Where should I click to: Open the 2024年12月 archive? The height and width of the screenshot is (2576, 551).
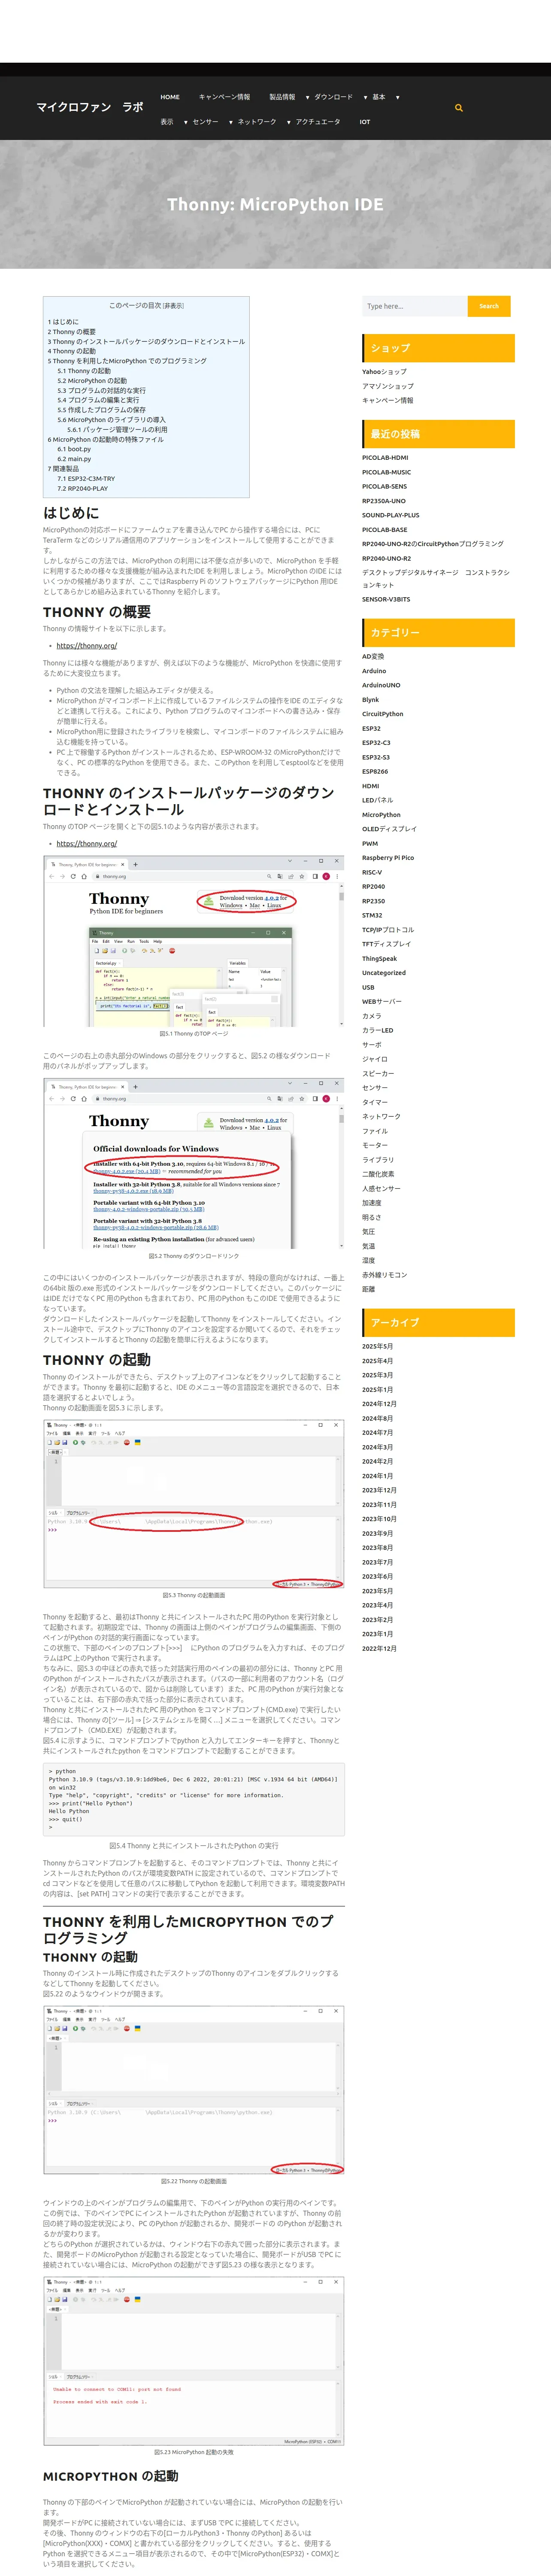coord(379,1404)
